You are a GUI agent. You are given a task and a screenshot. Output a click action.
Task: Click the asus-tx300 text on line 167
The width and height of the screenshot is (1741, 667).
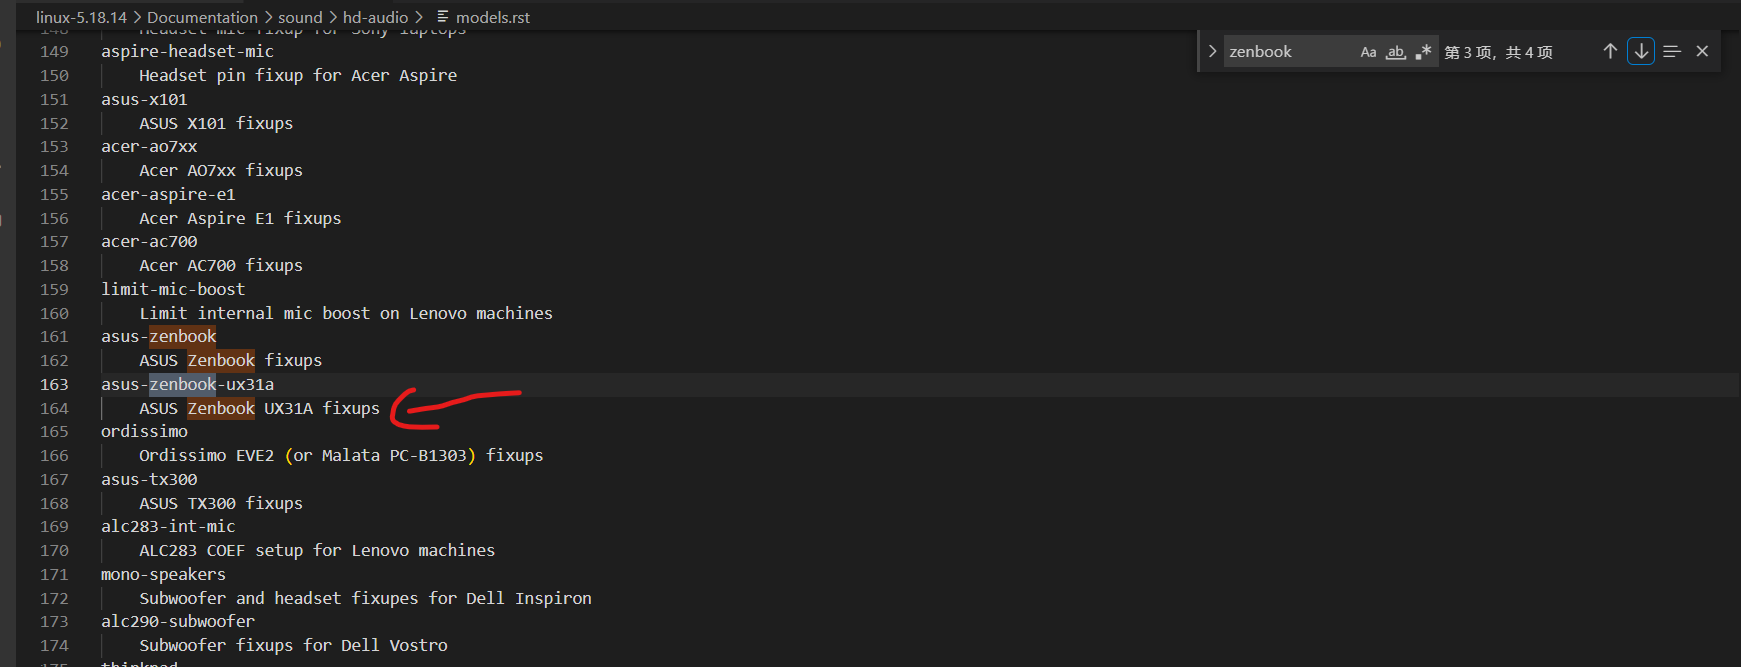point(149,479)
